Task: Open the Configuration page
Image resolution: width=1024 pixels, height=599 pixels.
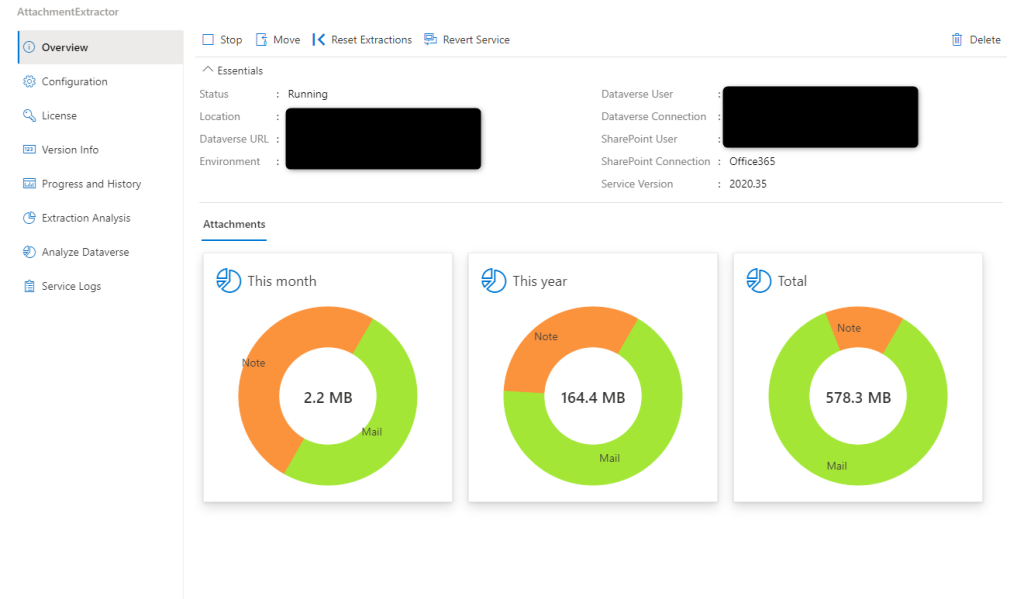Action: (101, 82)
